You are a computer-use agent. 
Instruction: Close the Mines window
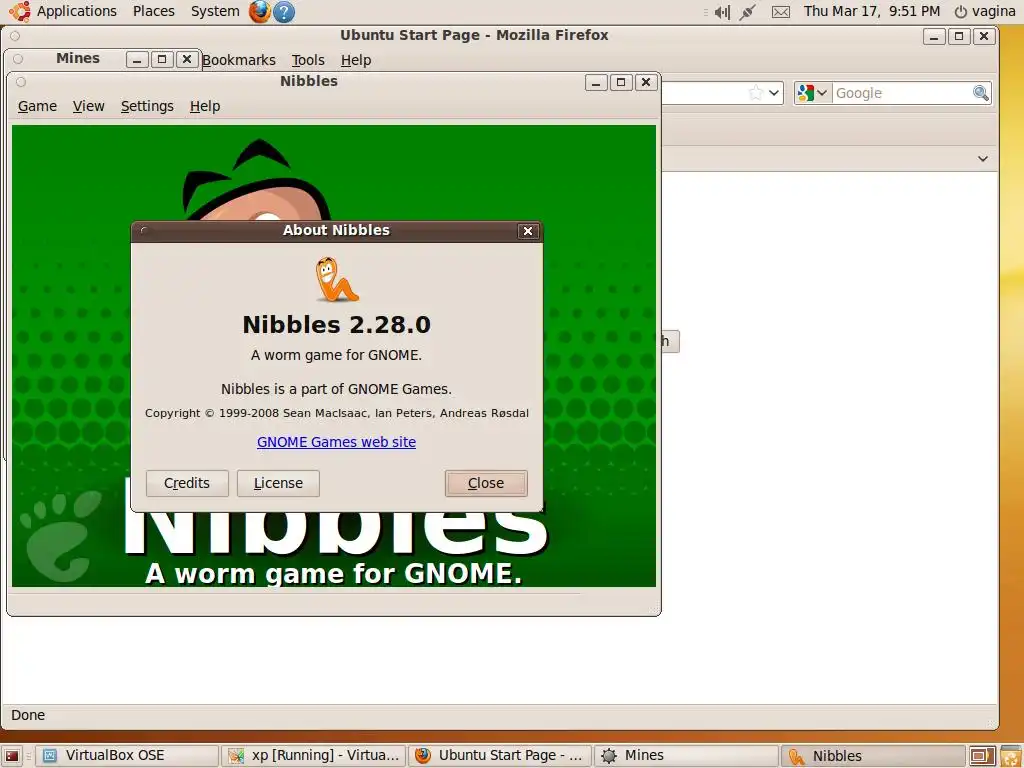(187, 59)
